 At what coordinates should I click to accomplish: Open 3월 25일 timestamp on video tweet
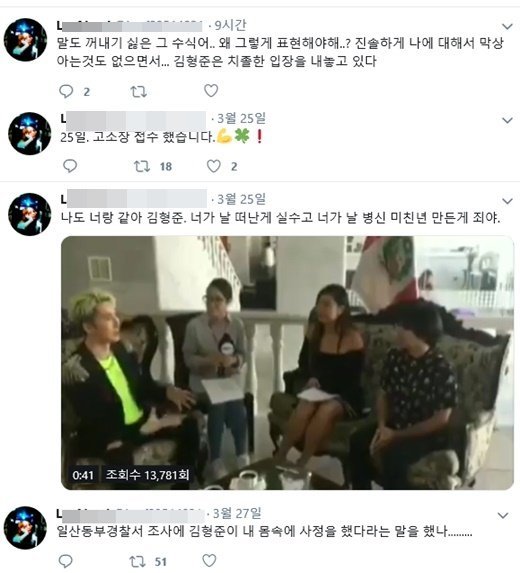(x=242, y=199)
